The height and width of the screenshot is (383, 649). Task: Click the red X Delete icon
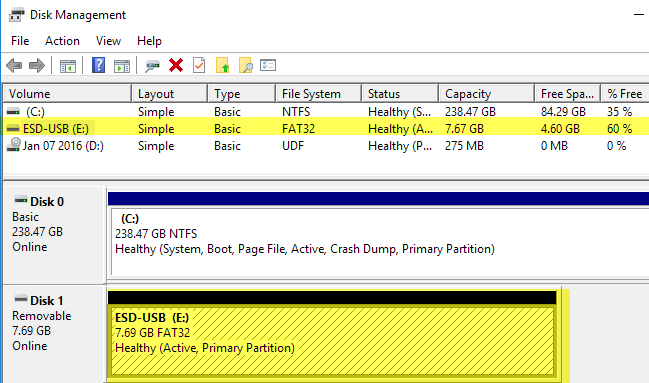(176, 65)
